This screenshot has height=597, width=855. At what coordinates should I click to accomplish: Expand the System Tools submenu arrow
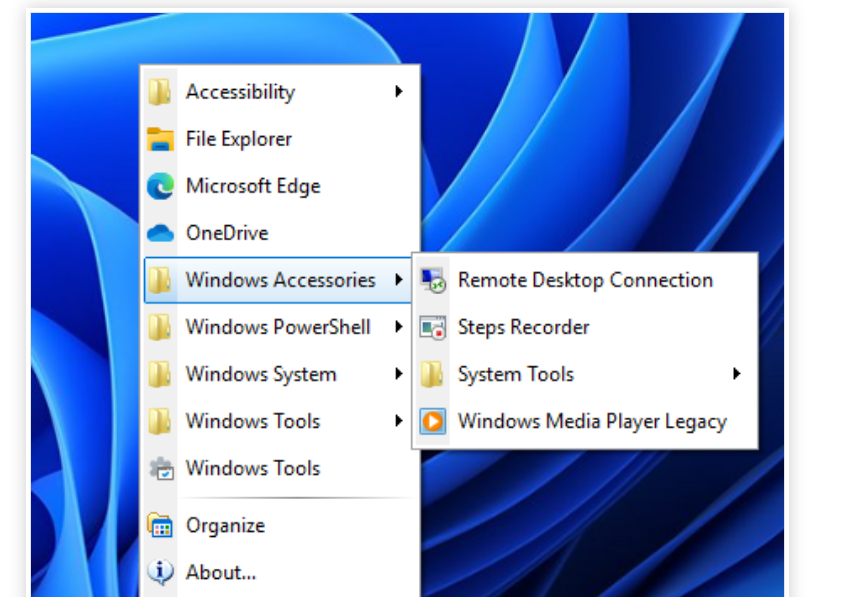click(737, 374)
